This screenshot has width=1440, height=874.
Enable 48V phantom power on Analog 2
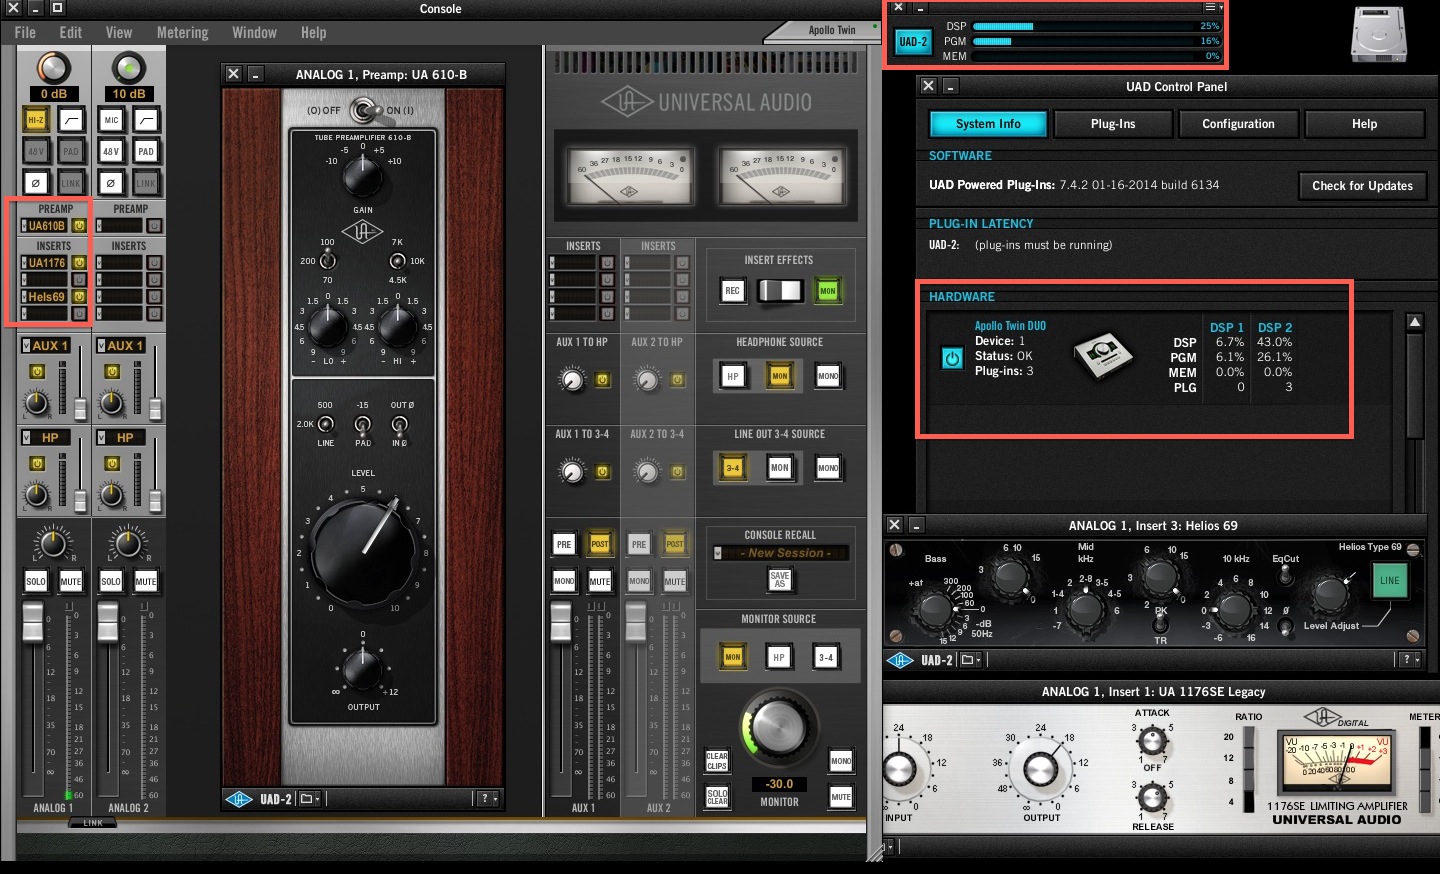point(111,151)
